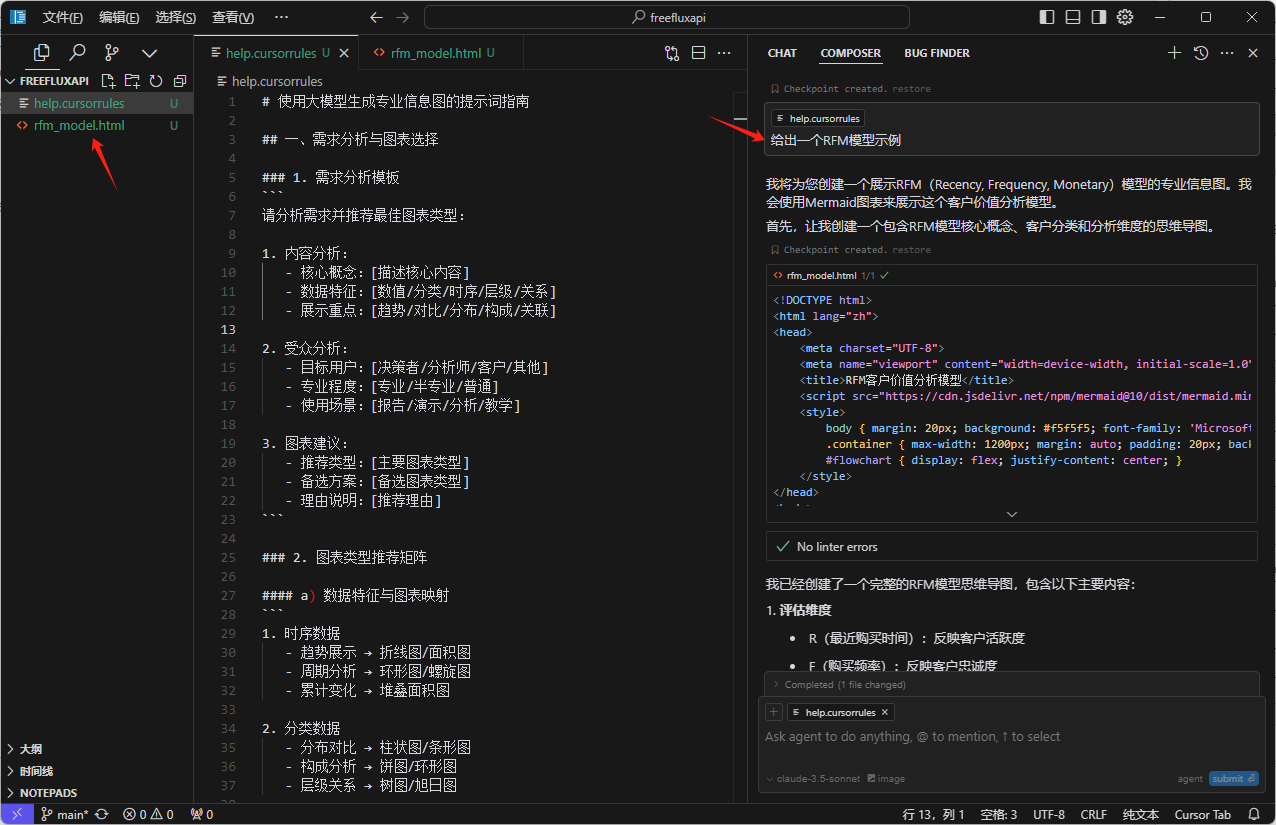Open editor more actions ellipsis
Viewport: 1276px width, 825px height.
[x=724, y=53]
